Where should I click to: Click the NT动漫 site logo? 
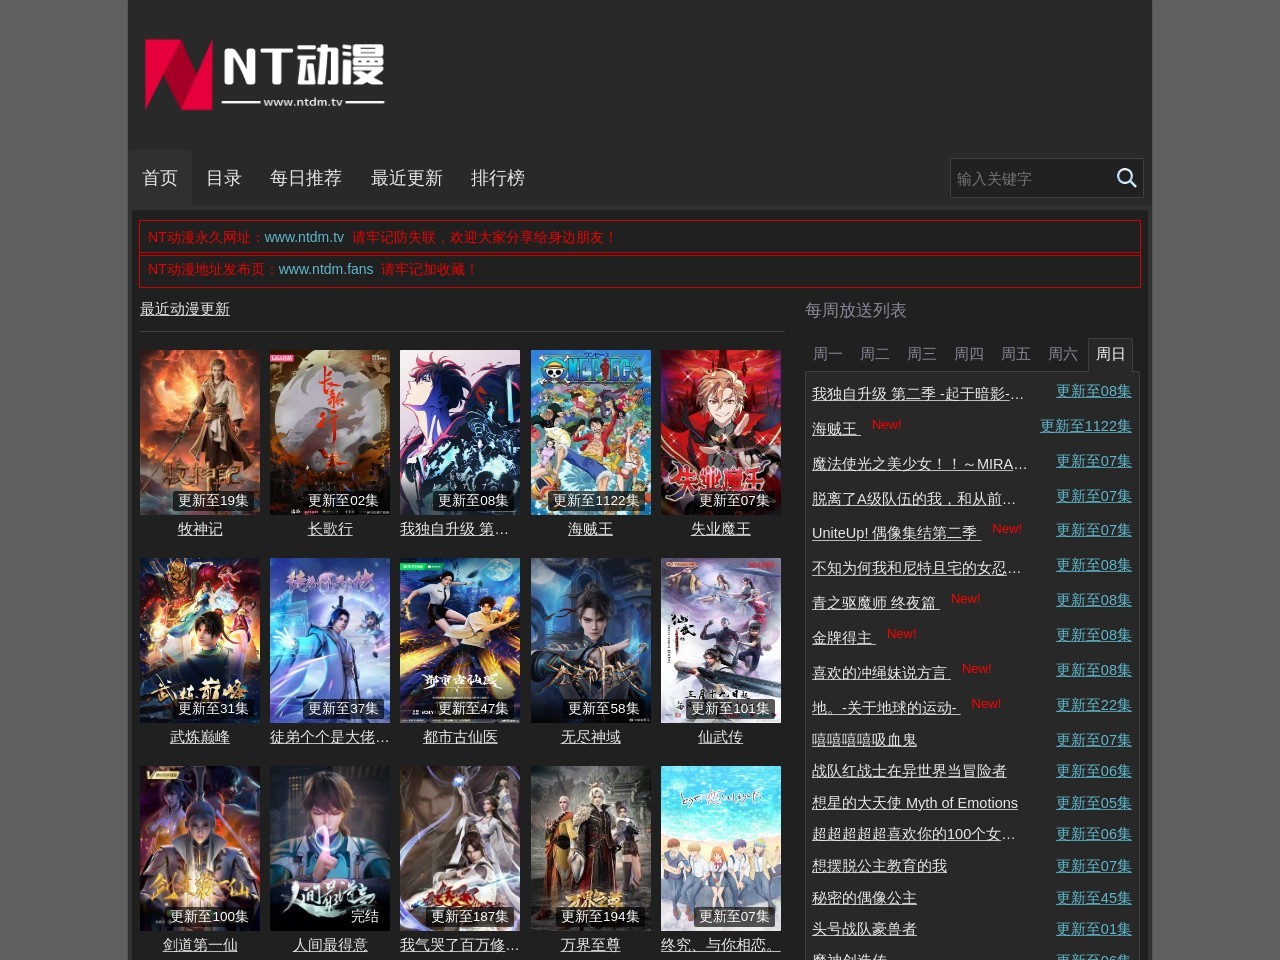tap(265, 75)
